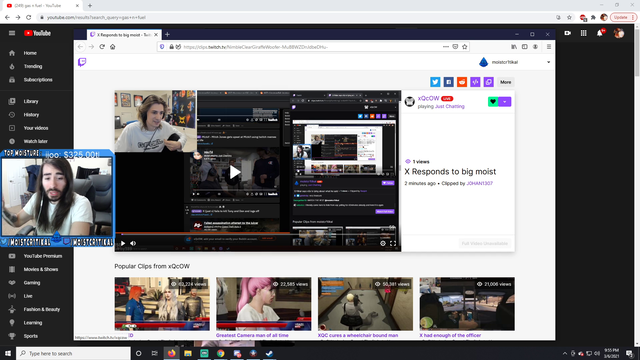The height and width of the screenshot is (360, 640).
Task: Switch to the X Responds to big moist tab
Action: click(x=124, y=35)
